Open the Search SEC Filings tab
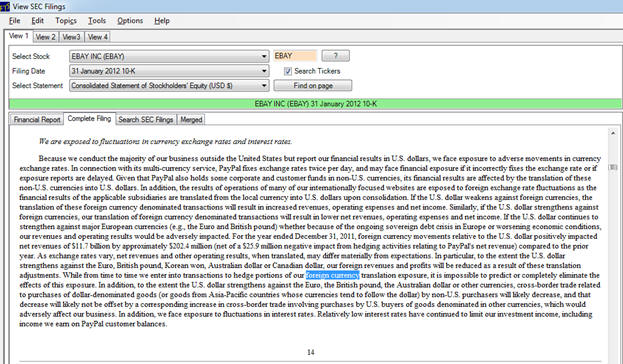623x364 pixels. pos(145,119)
